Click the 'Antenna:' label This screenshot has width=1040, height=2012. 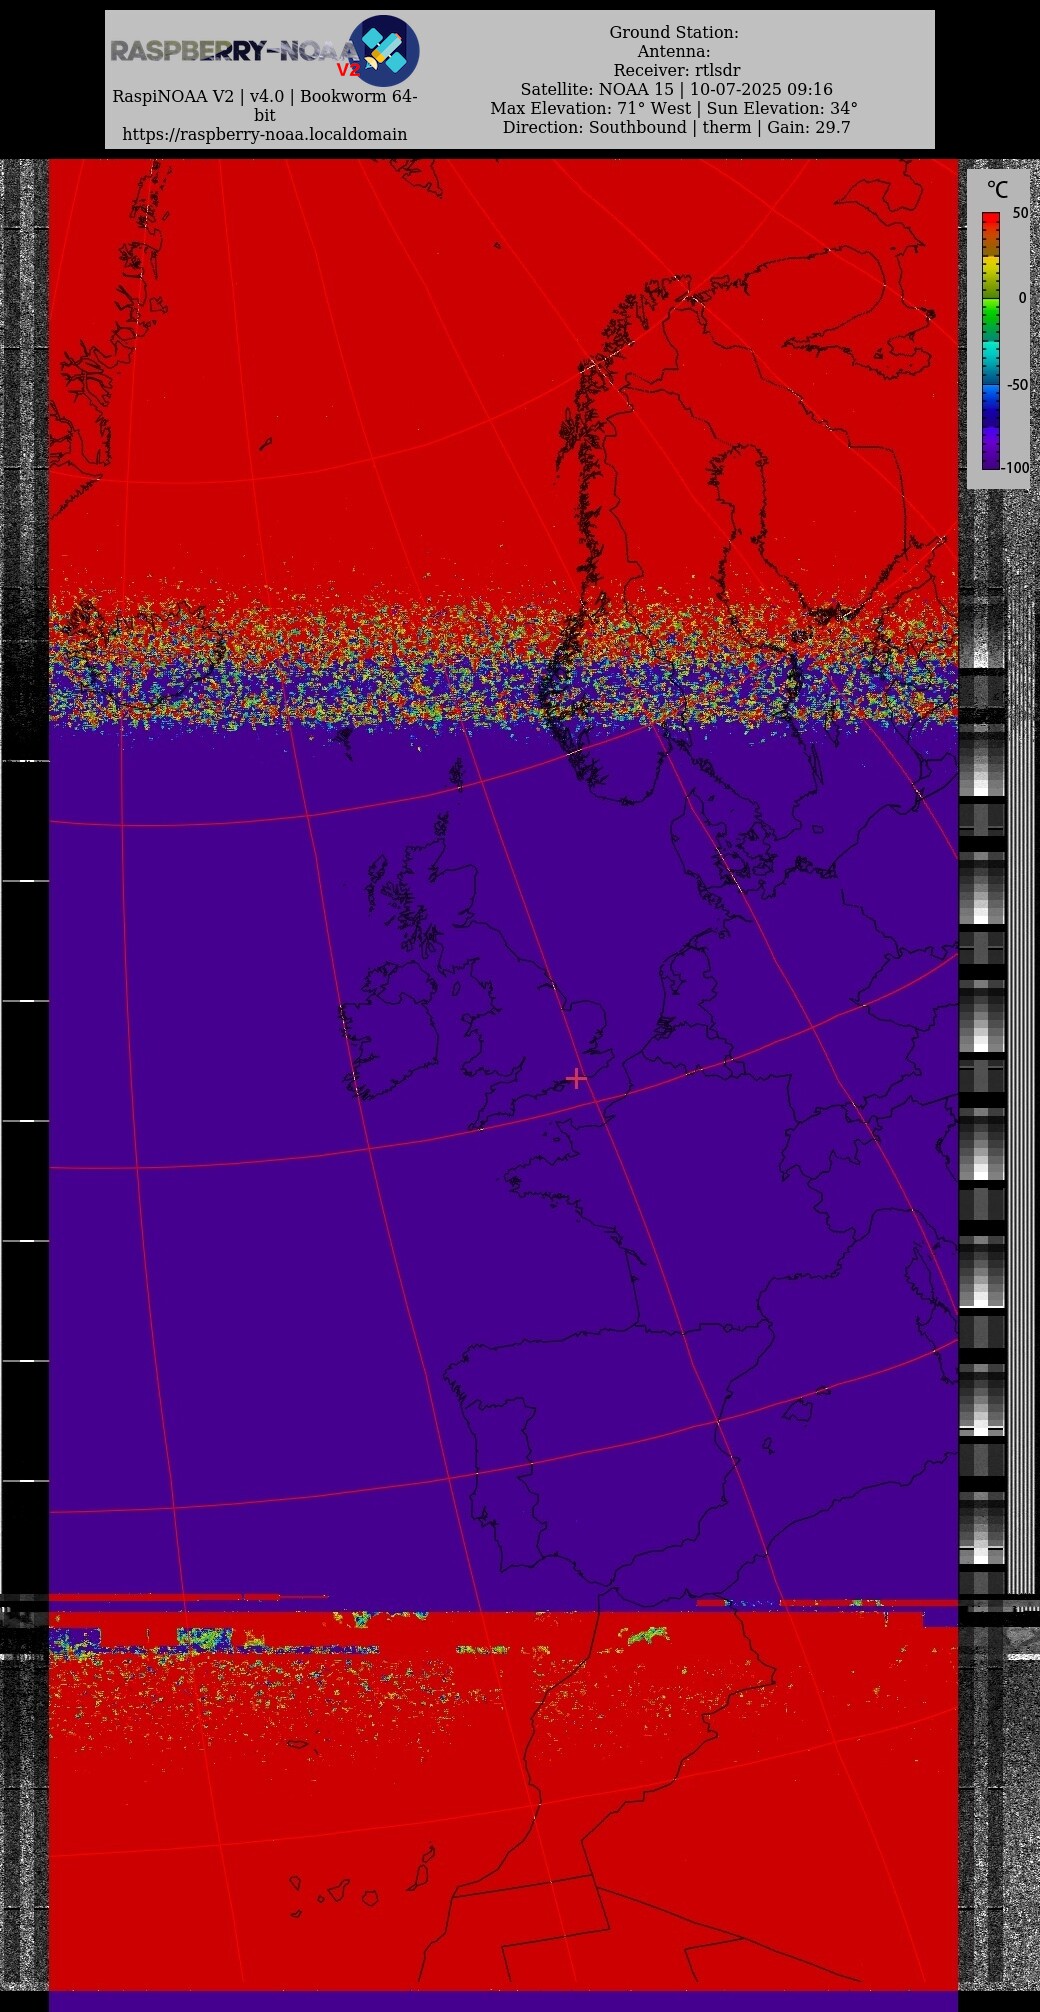tap(674, 52)
